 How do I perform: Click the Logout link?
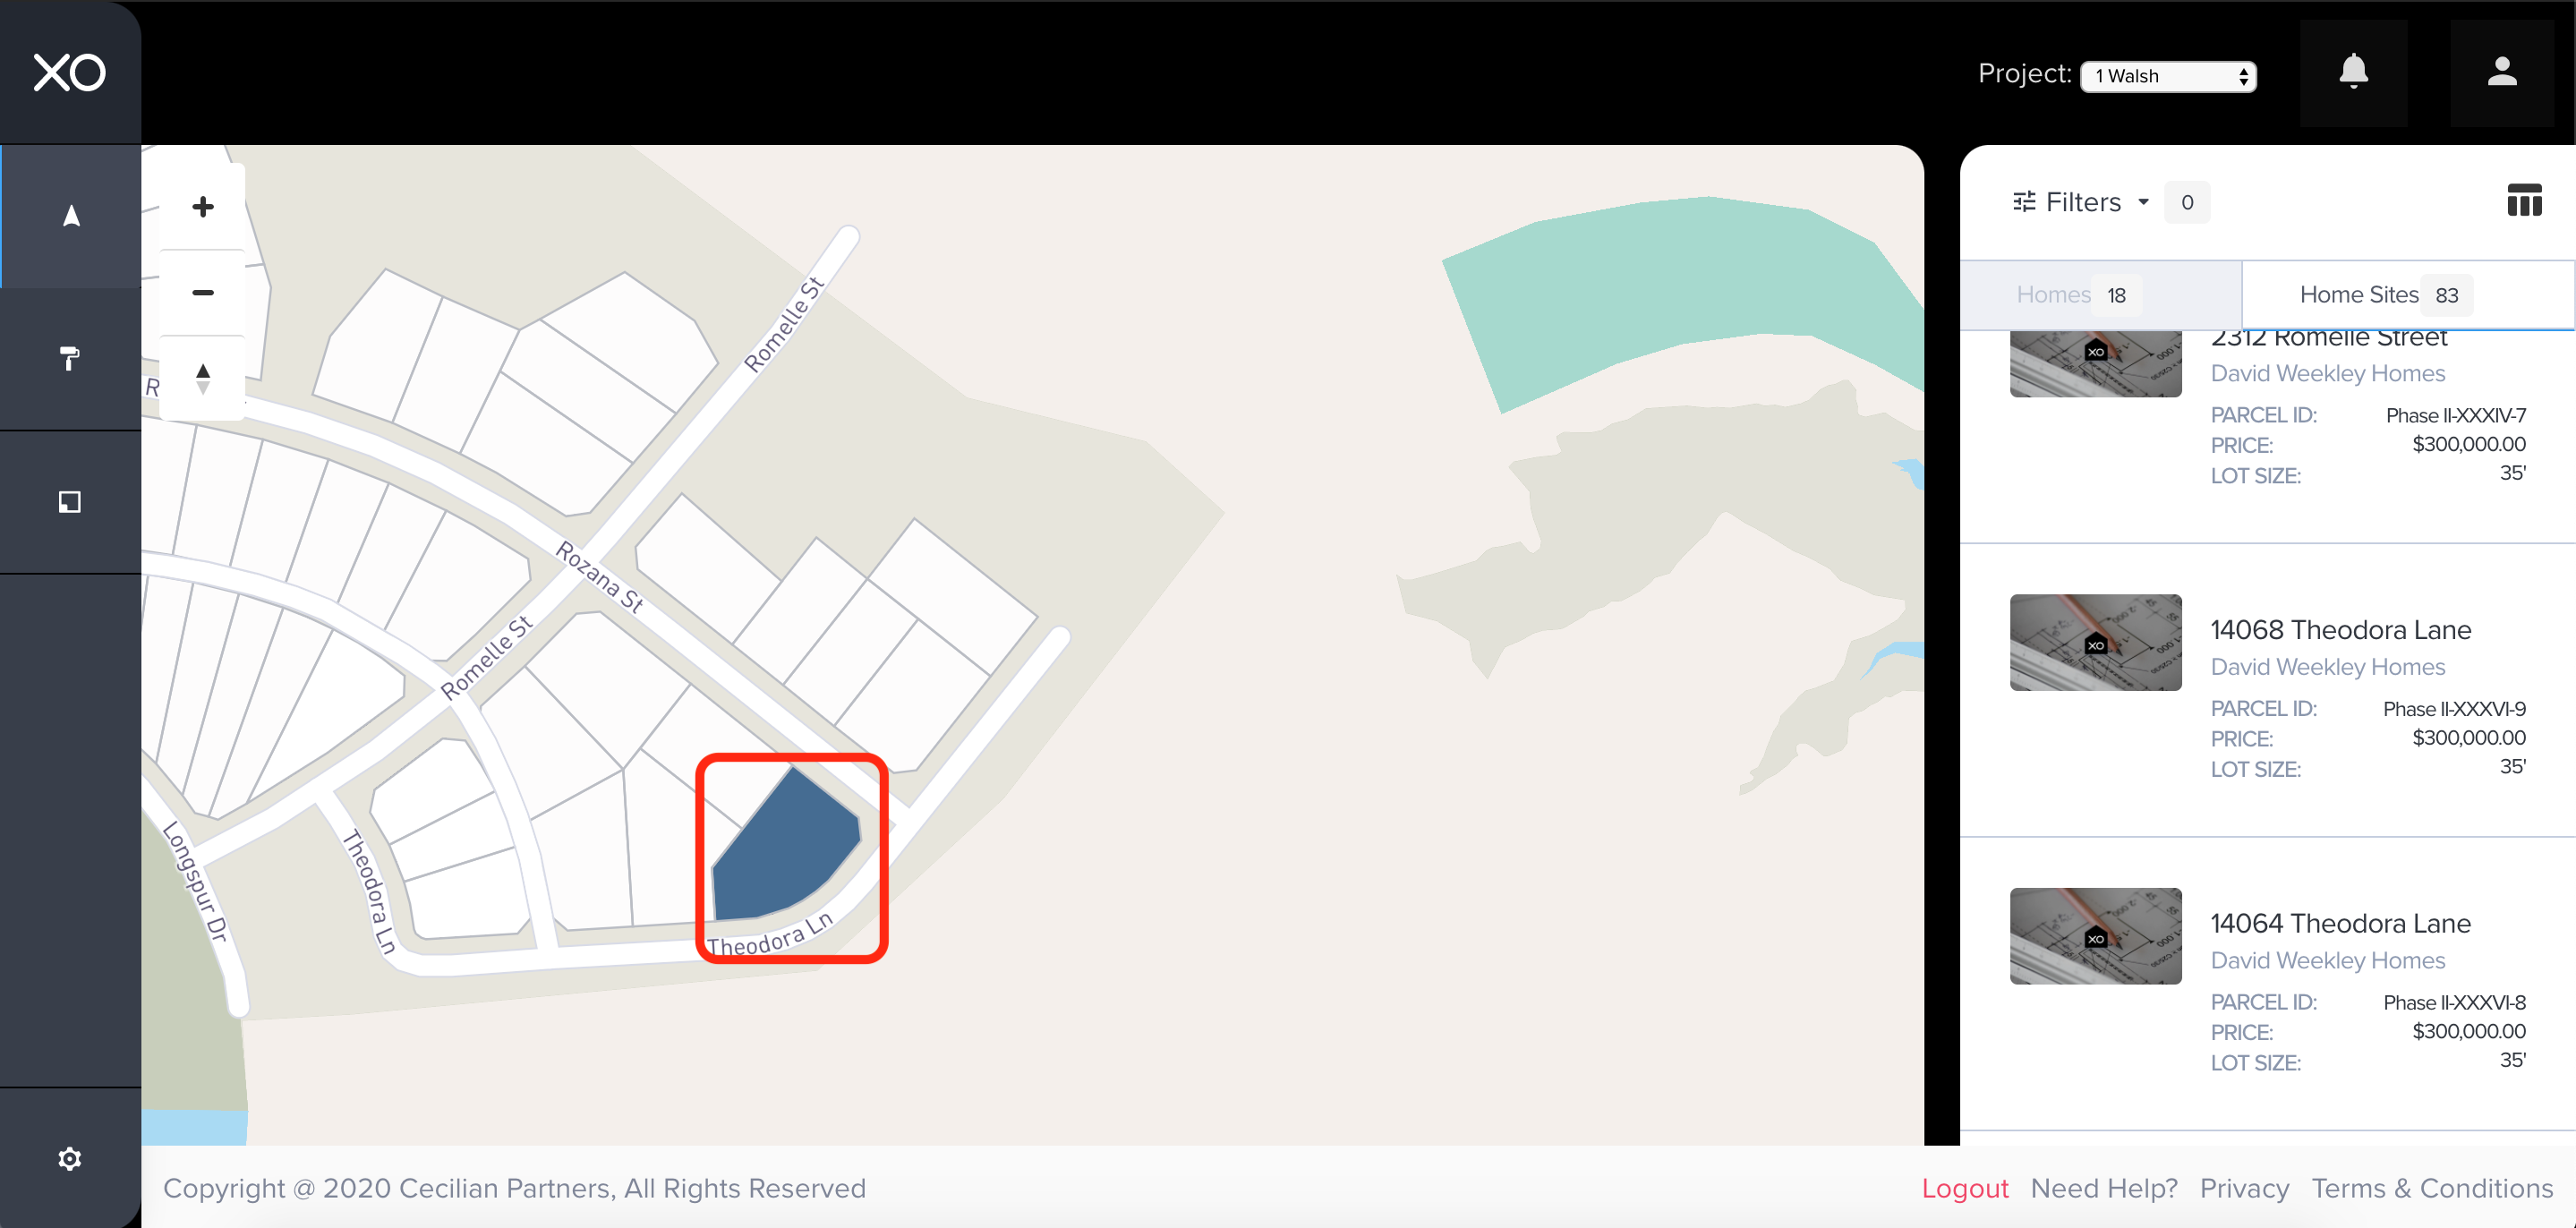coord(1965,1188)
